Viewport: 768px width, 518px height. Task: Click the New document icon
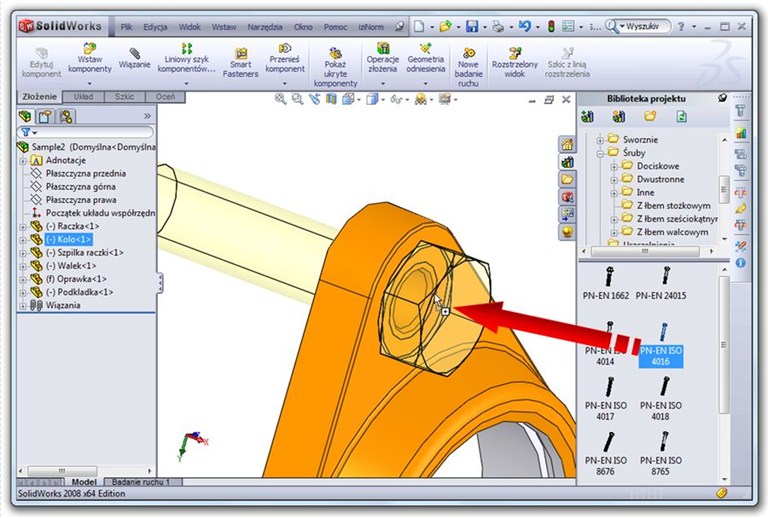pos(419,26)
